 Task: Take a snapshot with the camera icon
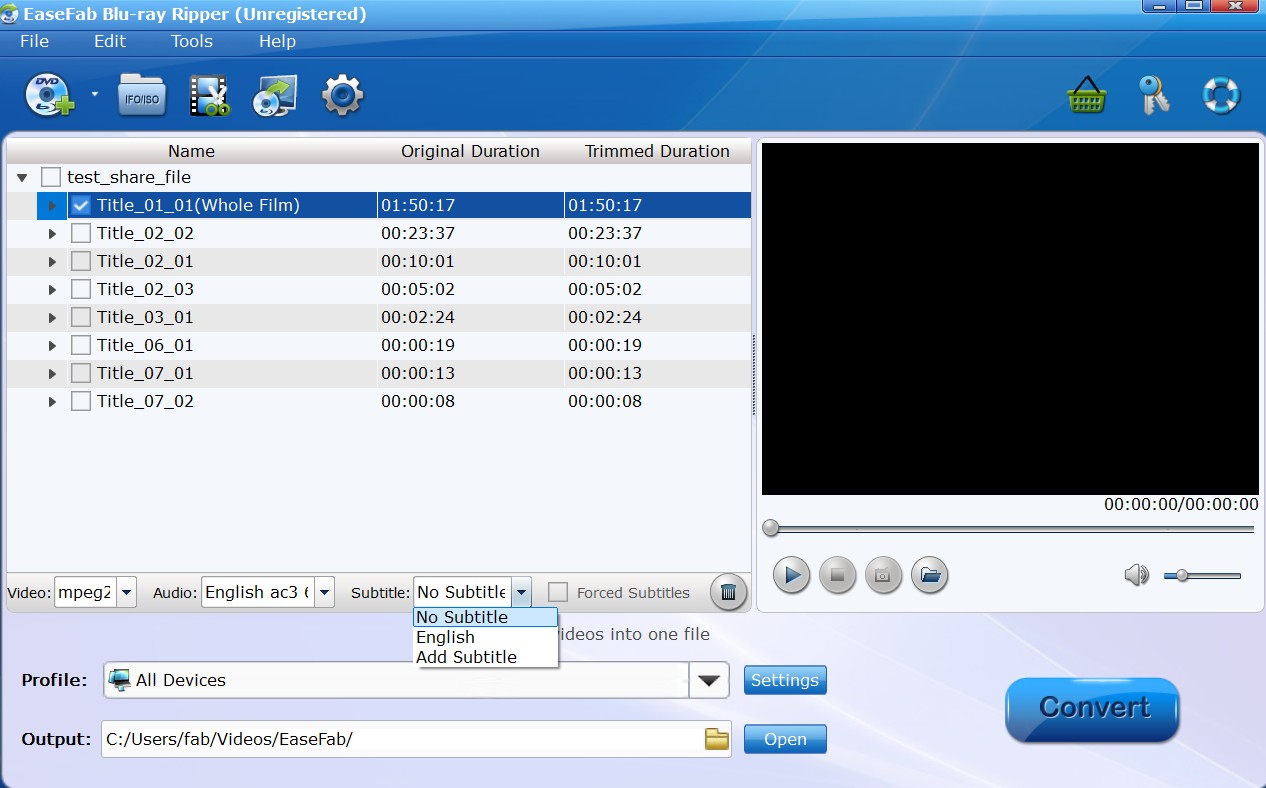point(884,575)
